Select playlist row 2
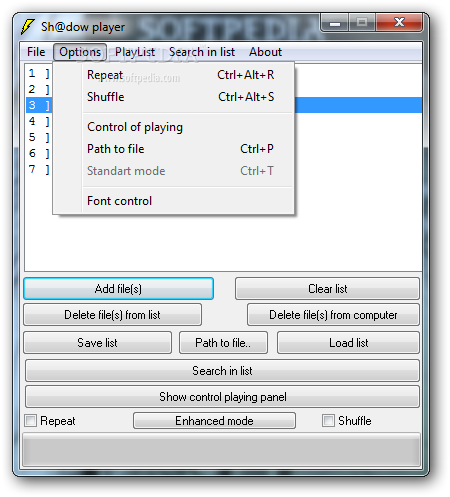The height and width of the screenshot is (497, 450). [x=39, y=89]
